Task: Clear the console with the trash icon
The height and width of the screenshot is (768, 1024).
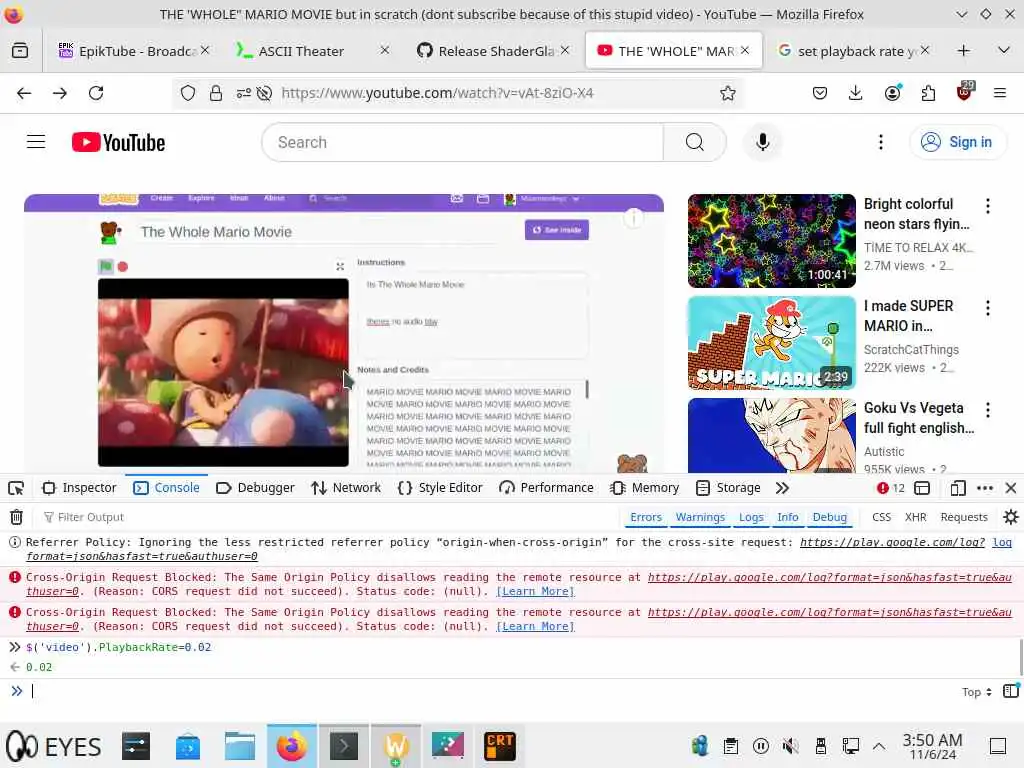Action: point(16,517)
